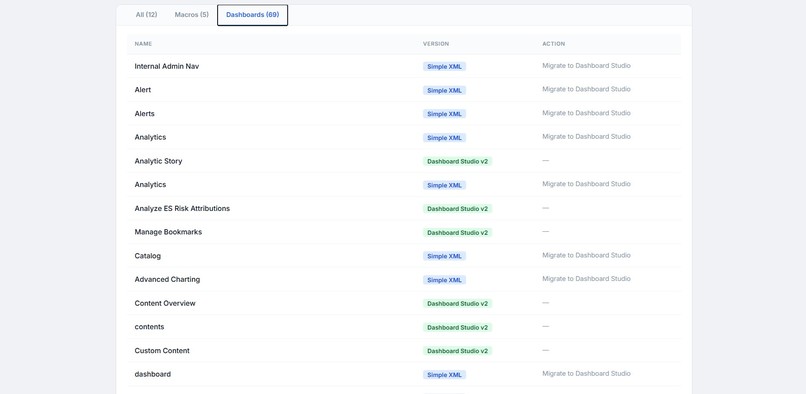Click Dashboard Studio v2 badge for Custom Content
Image resolution: width=806 pixels, height=394 pixels.
[x=457, y=351]
